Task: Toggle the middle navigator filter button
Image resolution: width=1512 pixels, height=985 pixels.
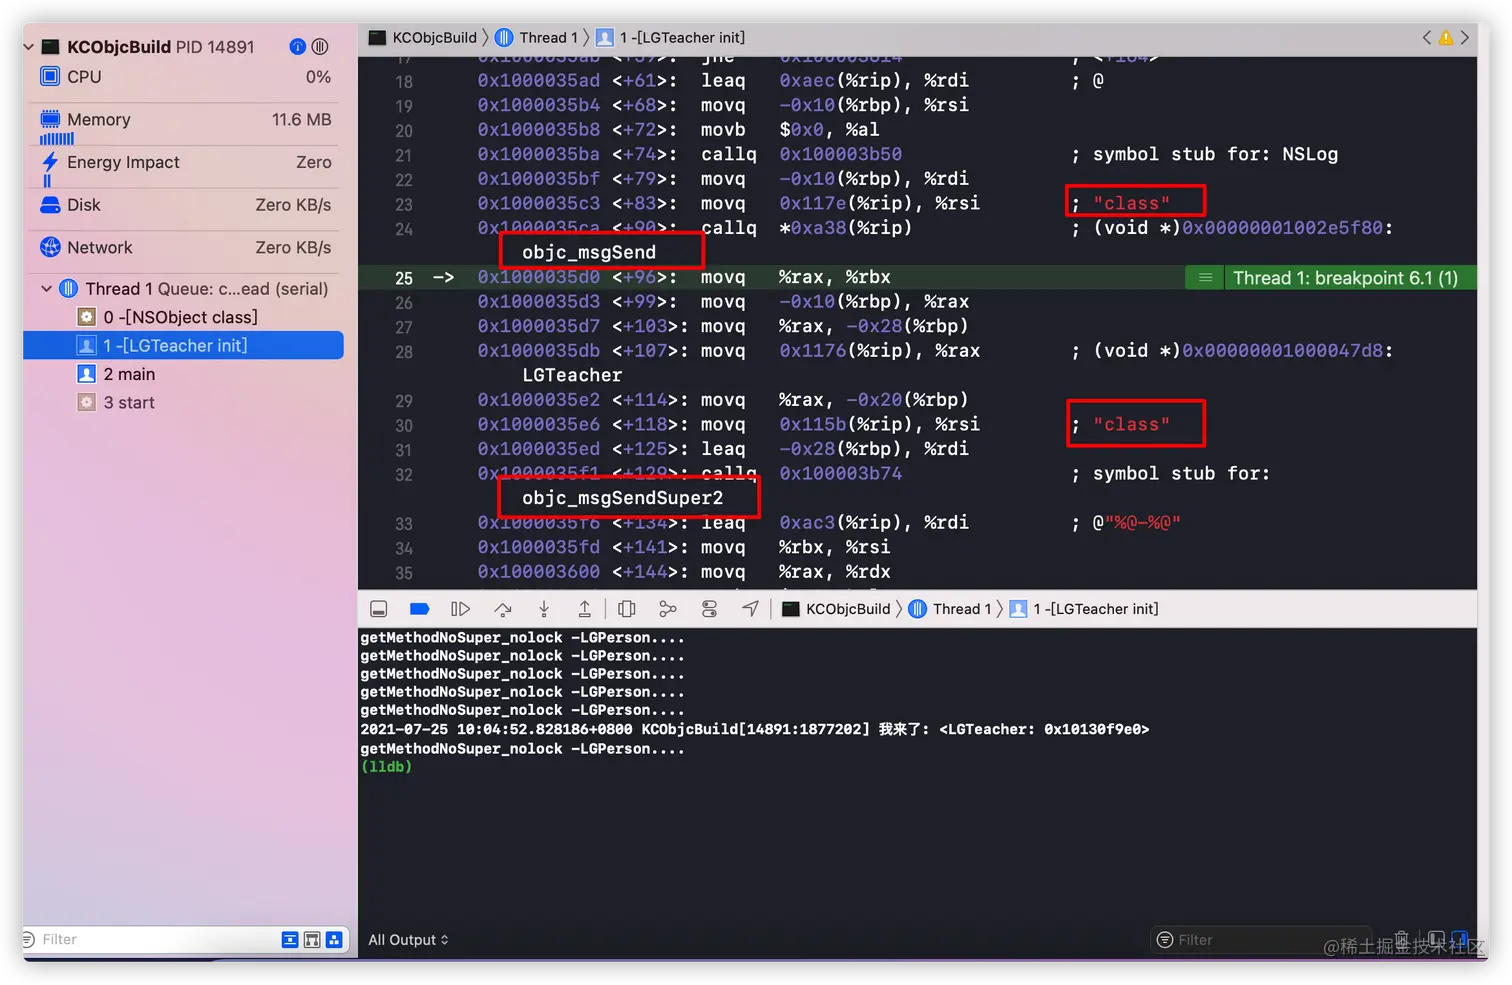Action: pyautogui.click(x=312, y=940)
